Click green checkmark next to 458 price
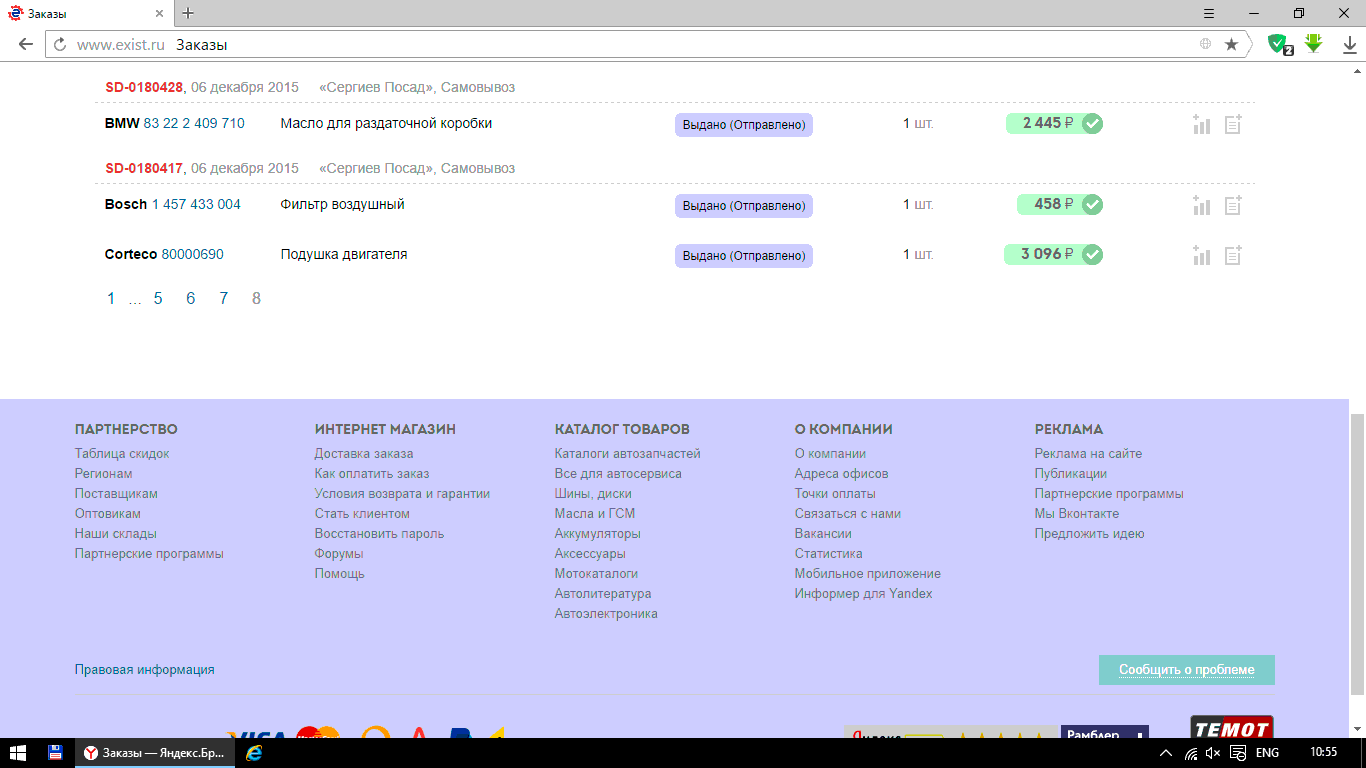Screen dimensions: 1366x768 (1092, 205)
